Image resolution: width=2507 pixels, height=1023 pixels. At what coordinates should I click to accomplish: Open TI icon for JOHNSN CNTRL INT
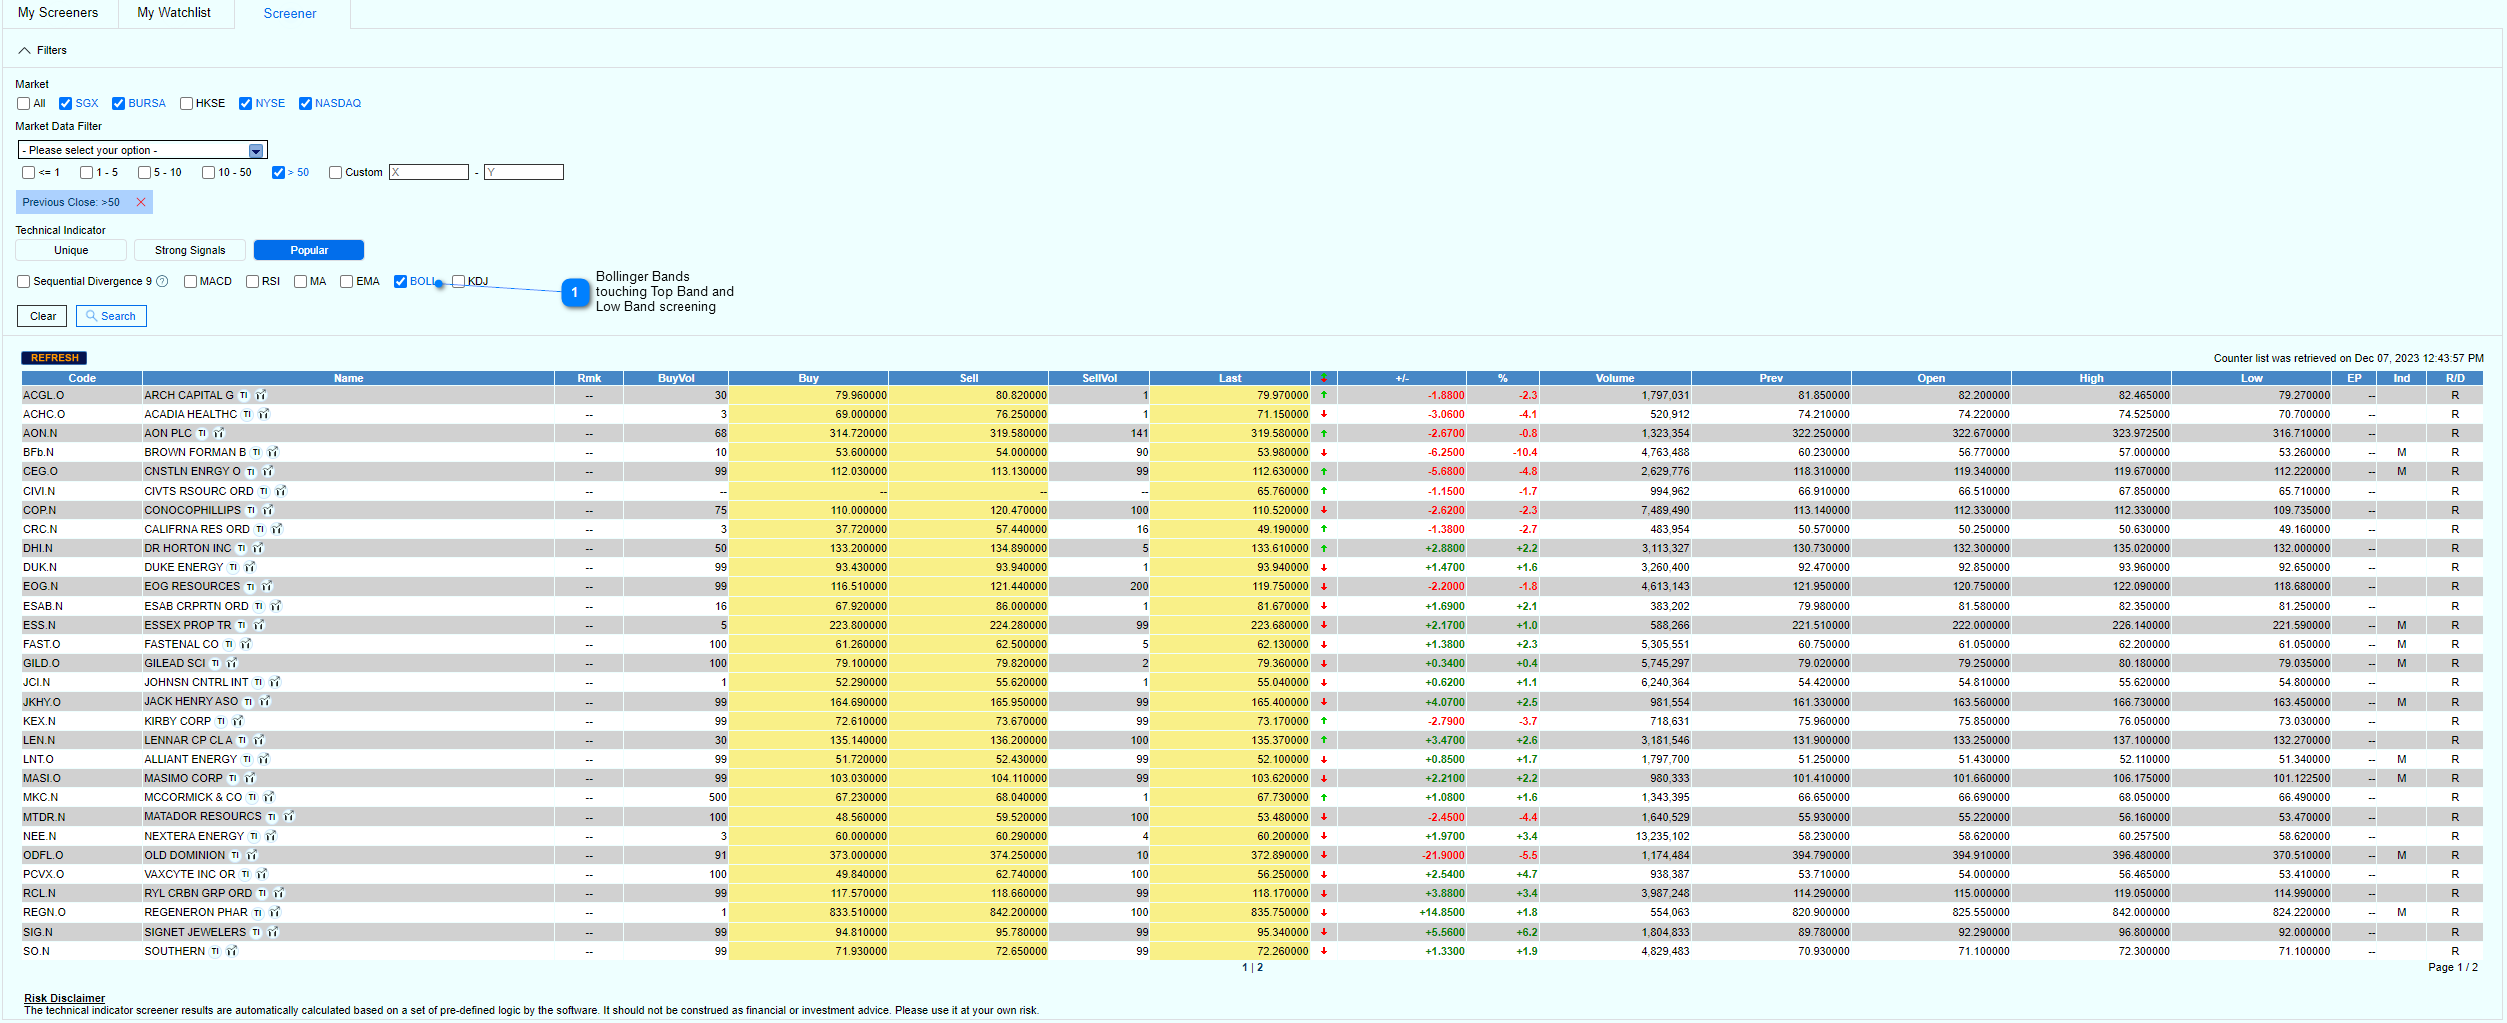coord(258,682)
